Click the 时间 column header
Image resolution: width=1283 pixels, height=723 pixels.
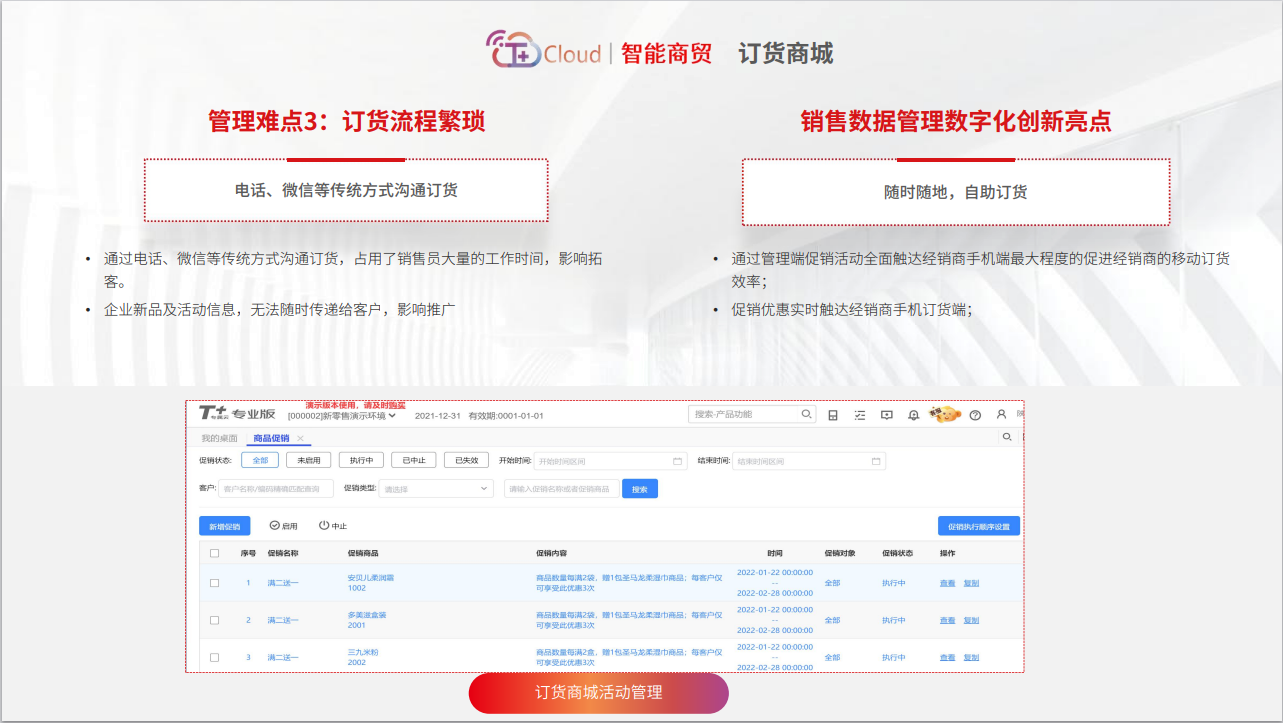click(x=775, y=553)
